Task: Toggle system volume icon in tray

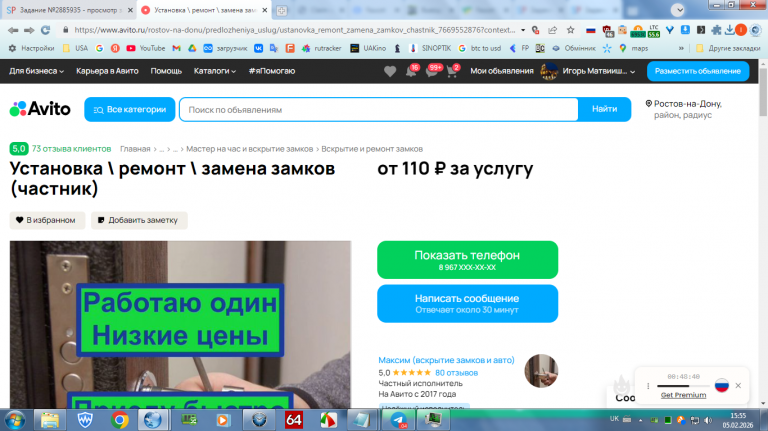Action: tap(708, 420)
